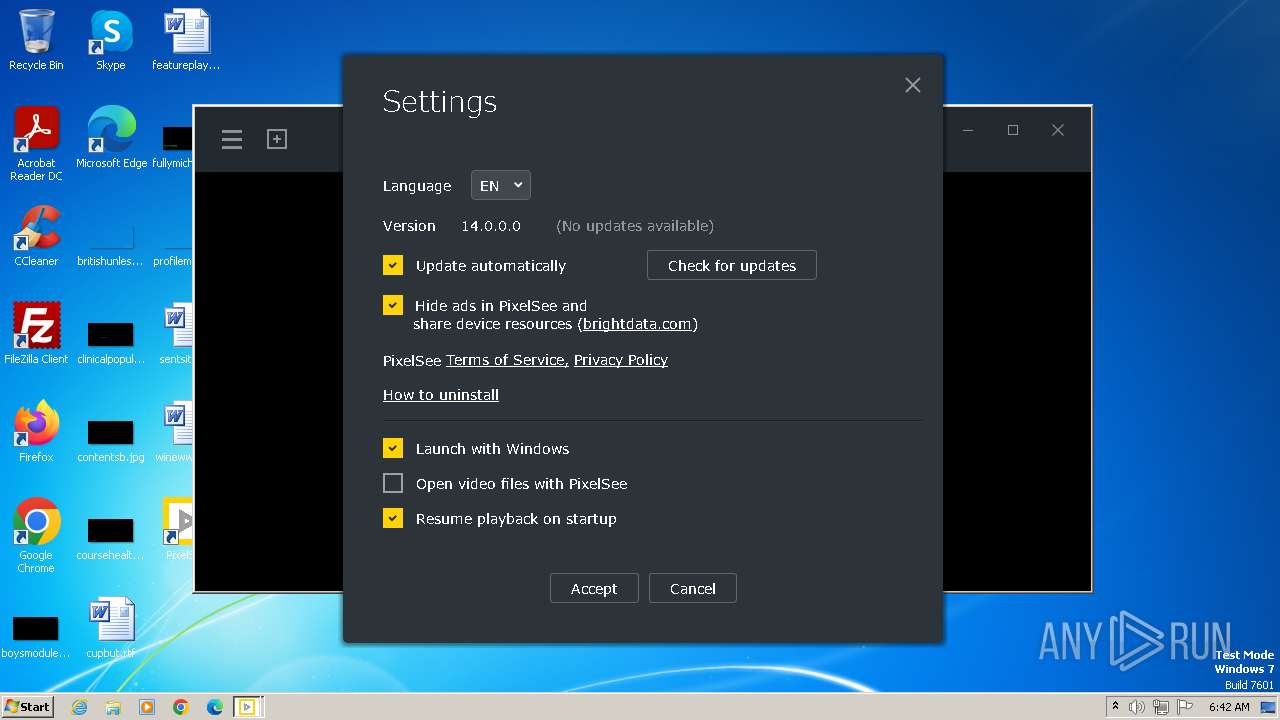Open Google Chrome desktop shortcut

pos(36,536)
